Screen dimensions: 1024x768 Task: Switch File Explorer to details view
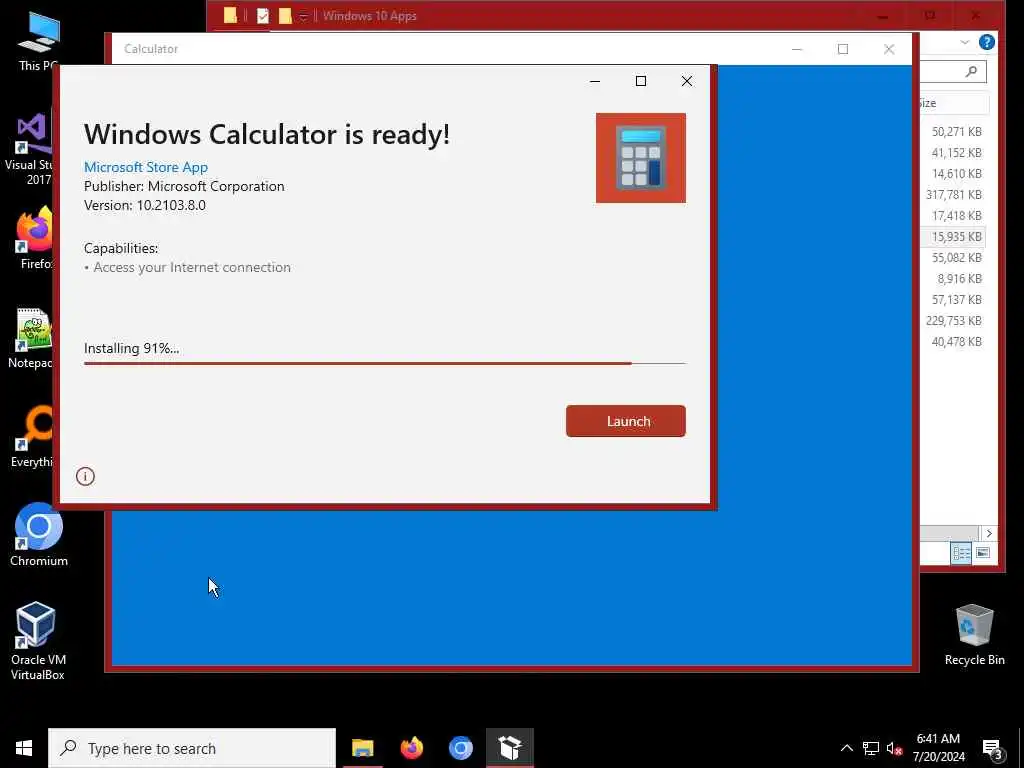[961, 554]
